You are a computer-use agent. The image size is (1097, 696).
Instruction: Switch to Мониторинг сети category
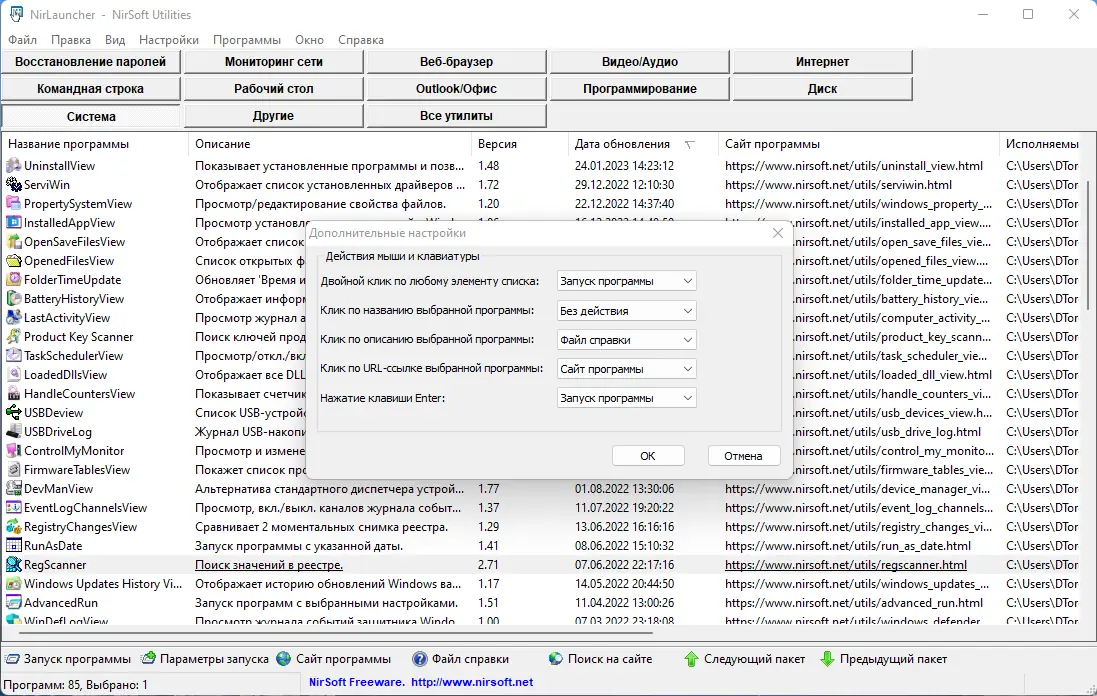tap(274, 62)
